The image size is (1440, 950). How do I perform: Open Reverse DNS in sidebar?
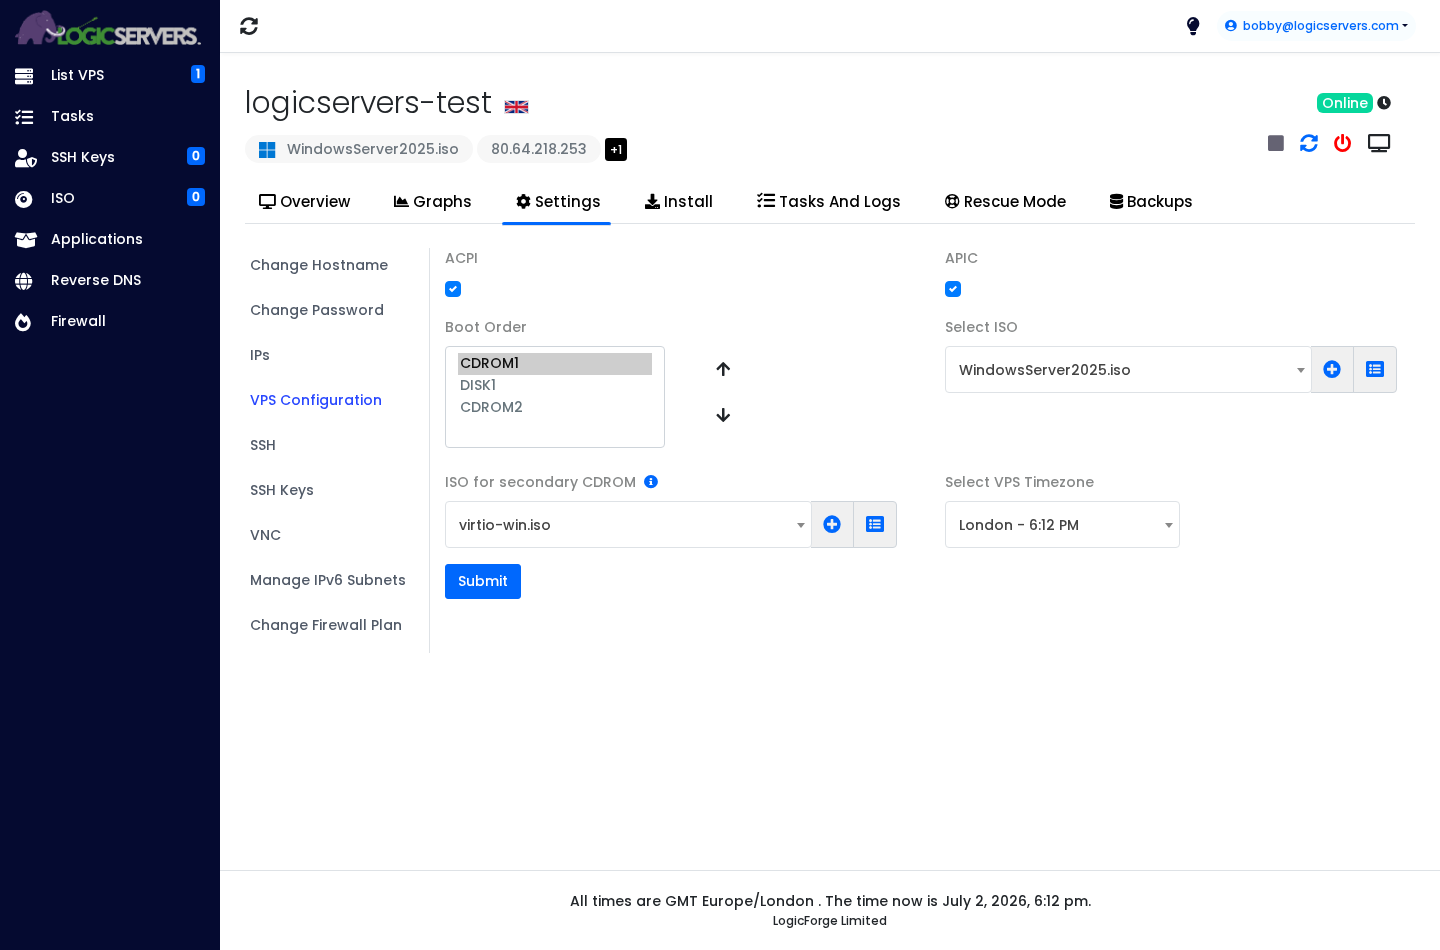[110, 280]
